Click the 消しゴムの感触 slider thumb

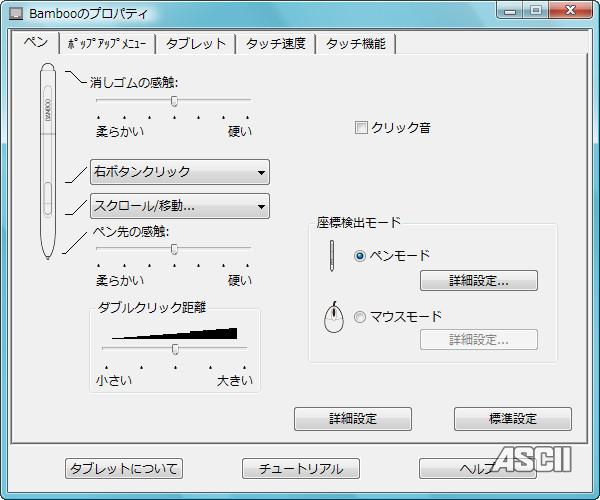coord(174,101)
